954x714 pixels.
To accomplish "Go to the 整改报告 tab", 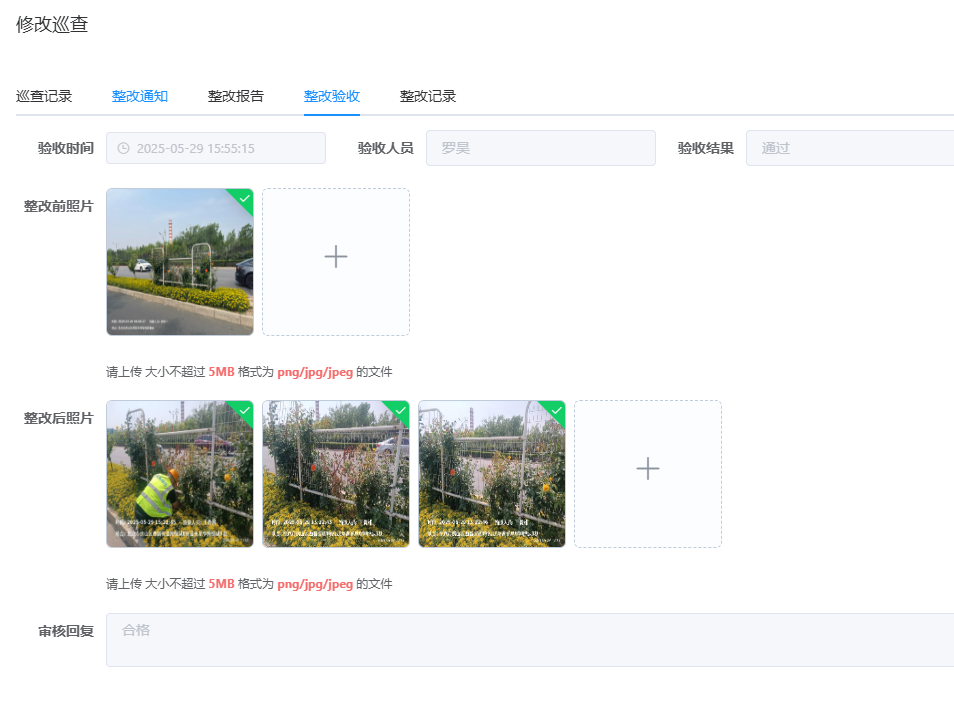I will pyautogui.click(x=235, y=96).
